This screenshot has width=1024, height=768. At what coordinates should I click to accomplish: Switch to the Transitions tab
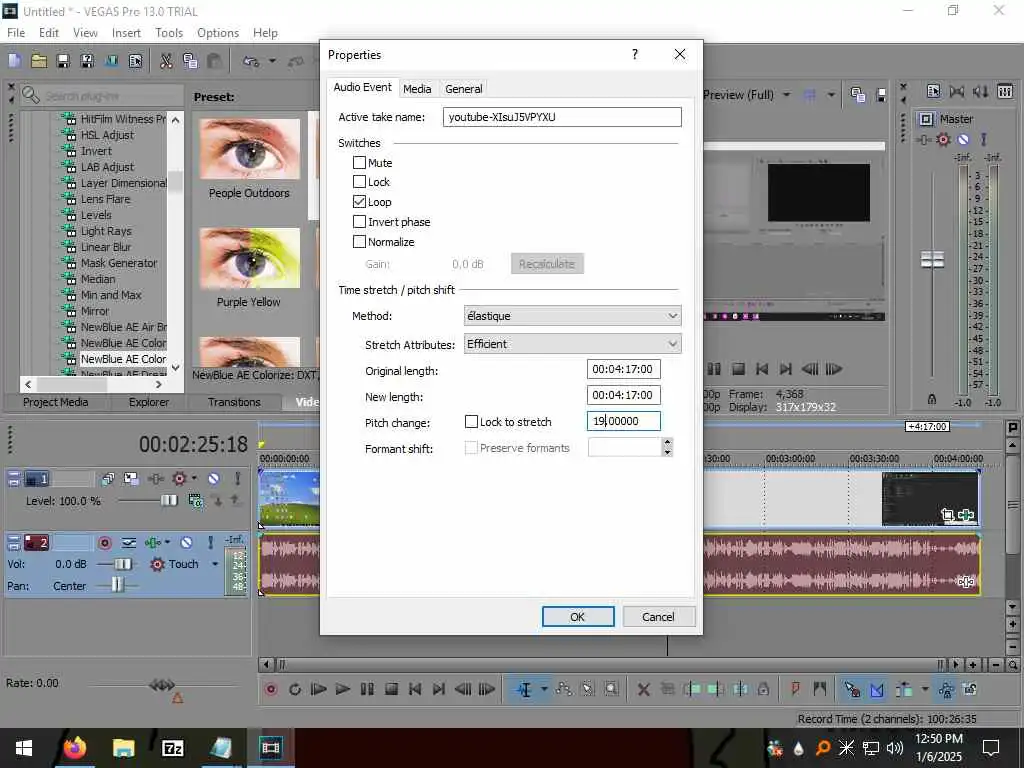click(x=234, y=402)
